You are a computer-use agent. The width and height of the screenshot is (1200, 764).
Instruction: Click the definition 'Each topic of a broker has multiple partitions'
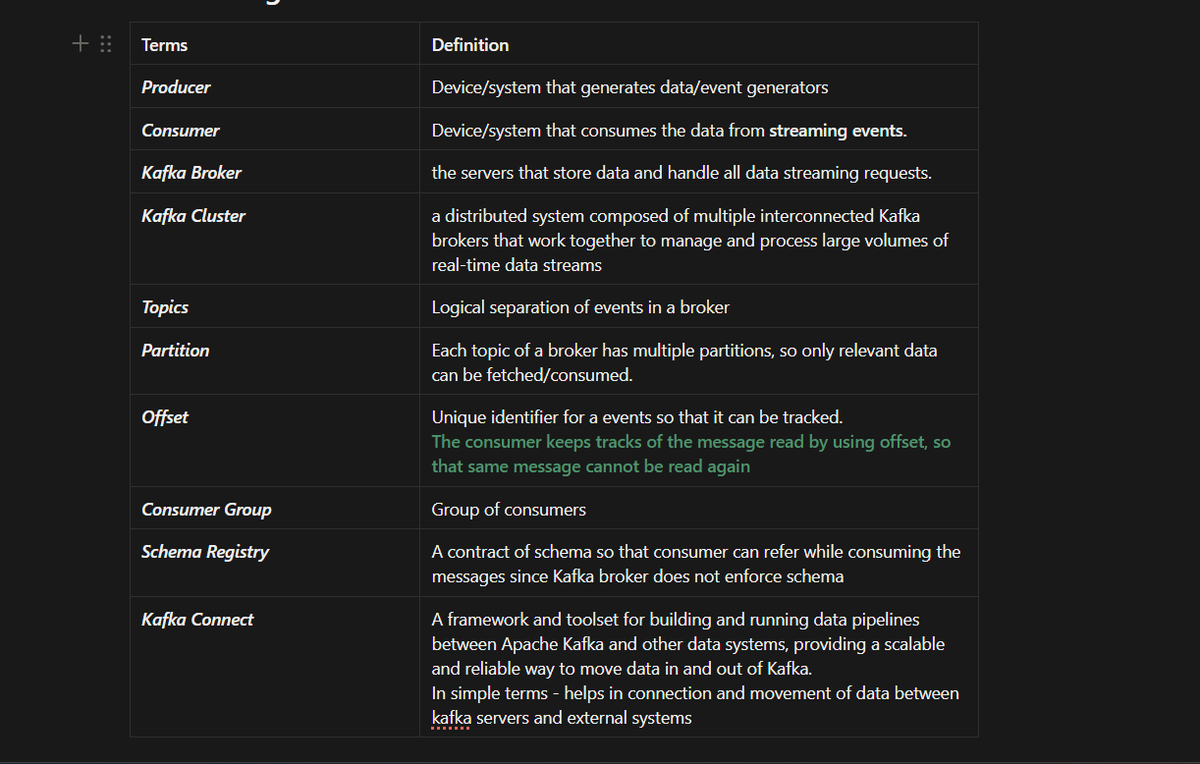[685, 362]
